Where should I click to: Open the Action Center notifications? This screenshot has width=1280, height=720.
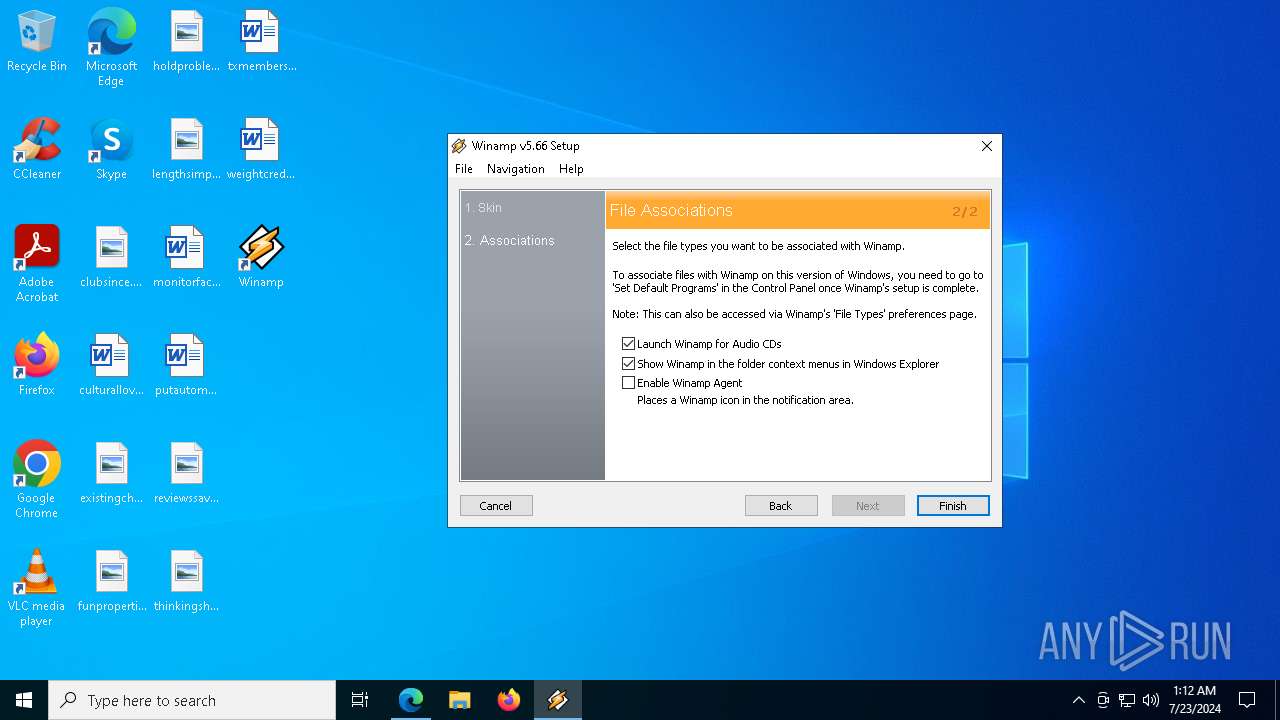[1247, 700]
